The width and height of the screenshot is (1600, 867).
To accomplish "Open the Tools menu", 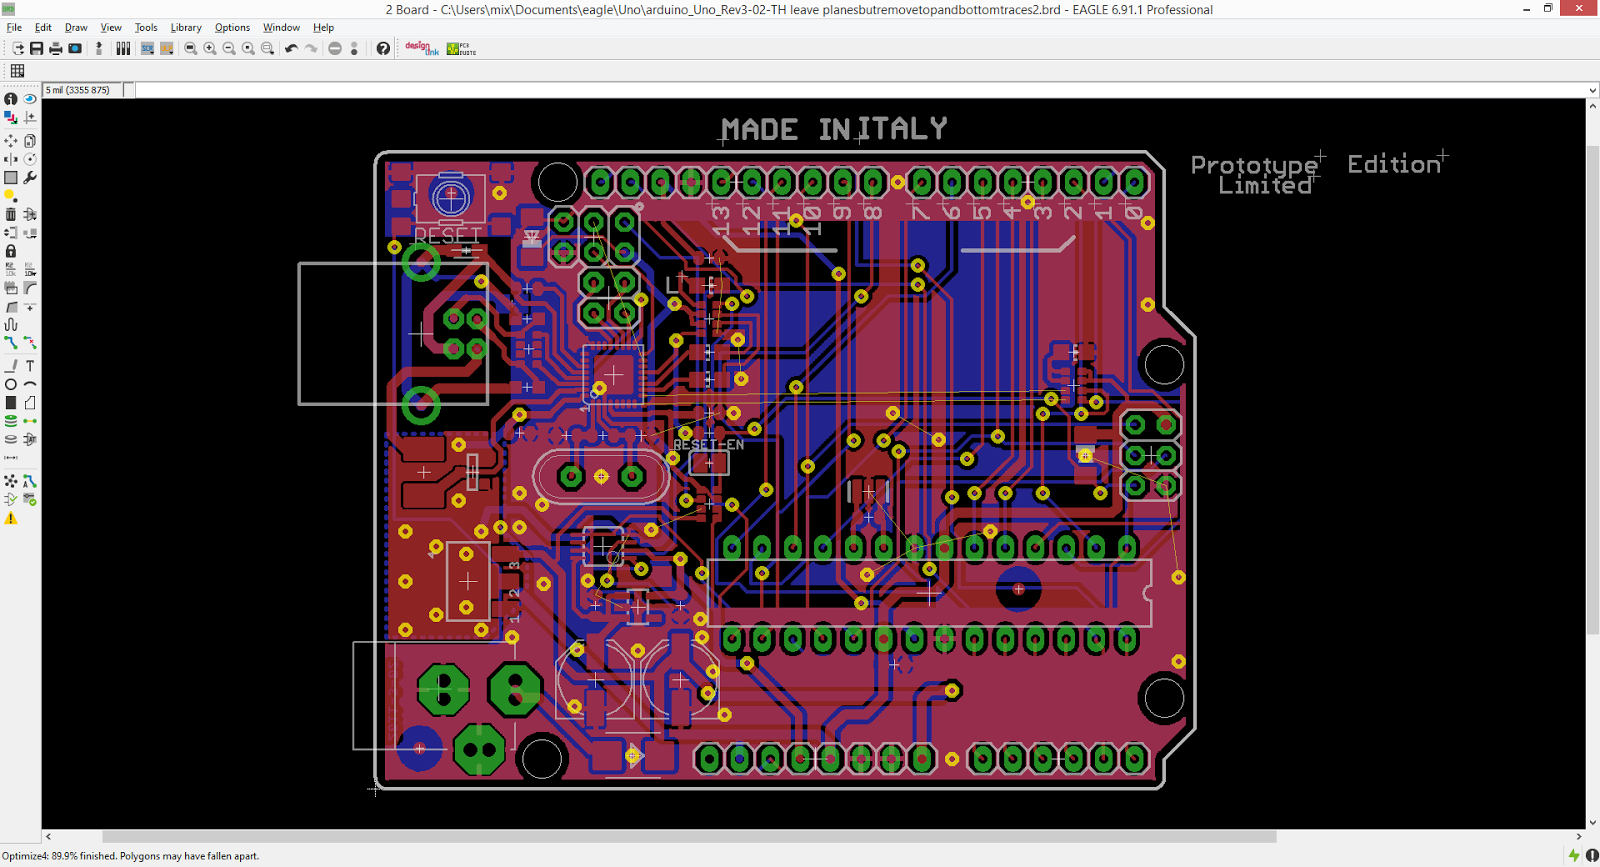I will (146, 27).
